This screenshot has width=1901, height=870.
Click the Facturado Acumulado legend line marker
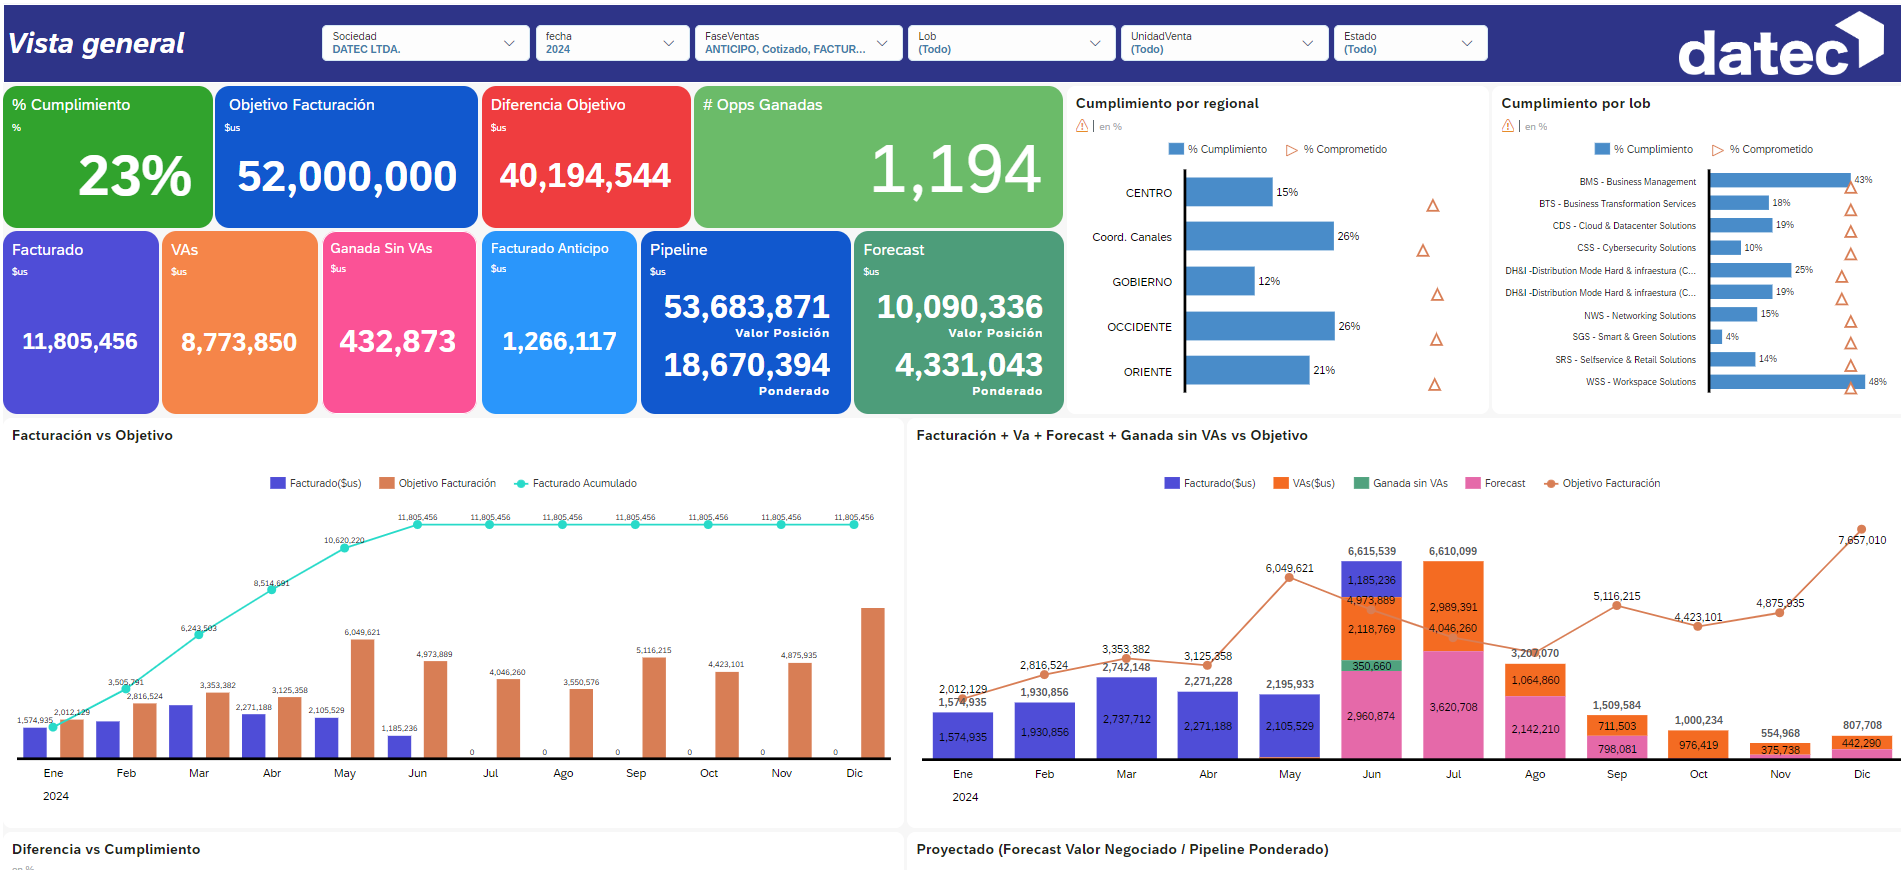pos(521,484)
